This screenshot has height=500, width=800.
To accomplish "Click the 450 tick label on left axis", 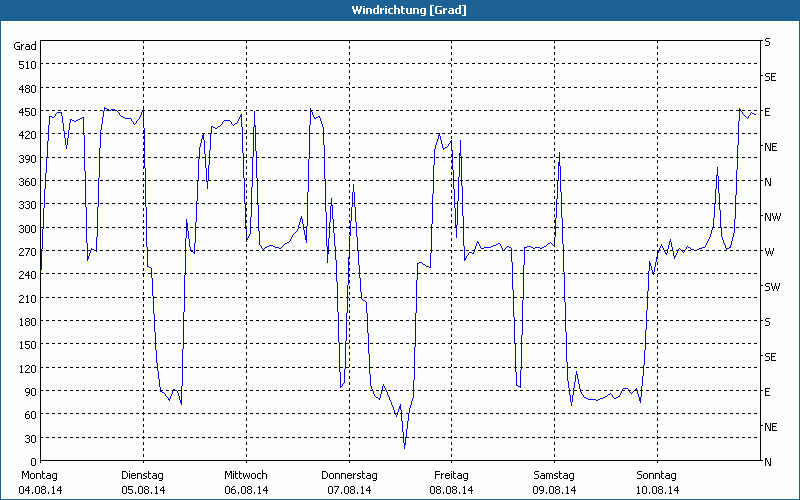I will tap(27, 112).
